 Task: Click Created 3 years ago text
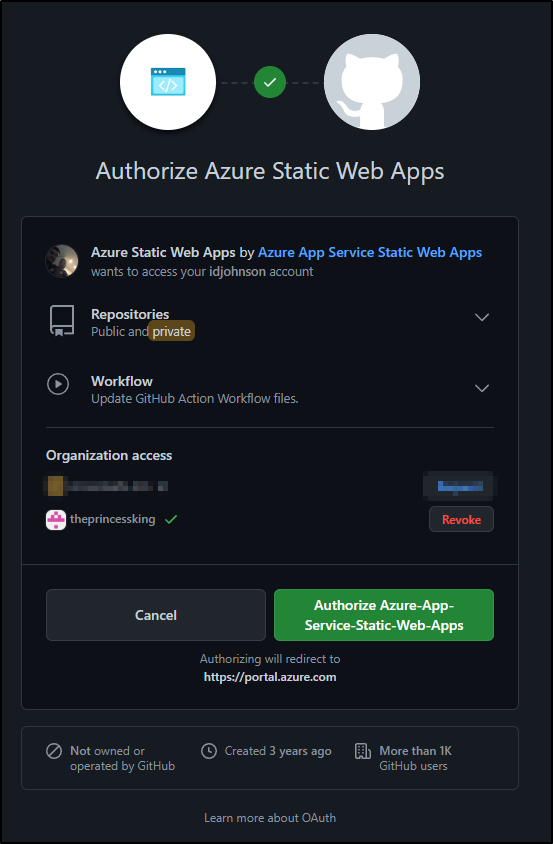tap(278, 751)
